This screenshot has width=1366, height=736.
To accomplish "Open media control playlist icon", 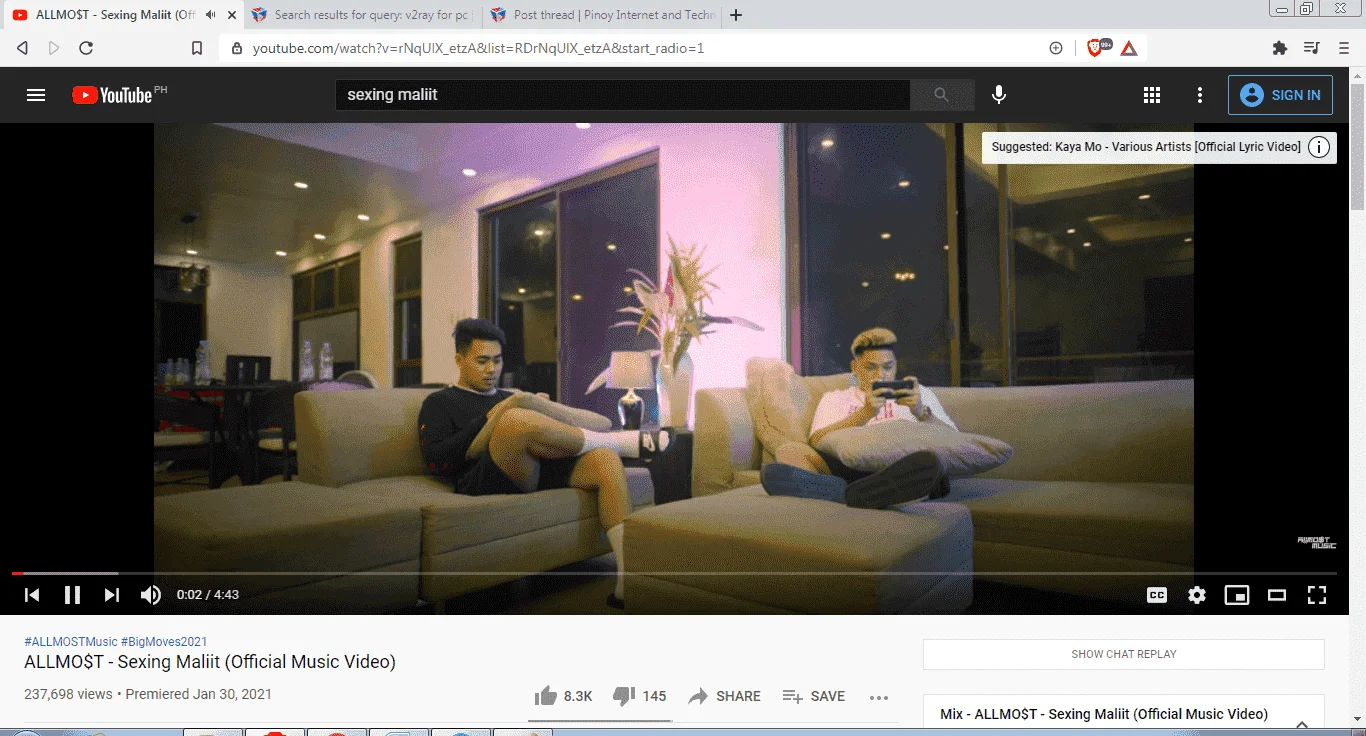I will click(x=1312, y=48).
